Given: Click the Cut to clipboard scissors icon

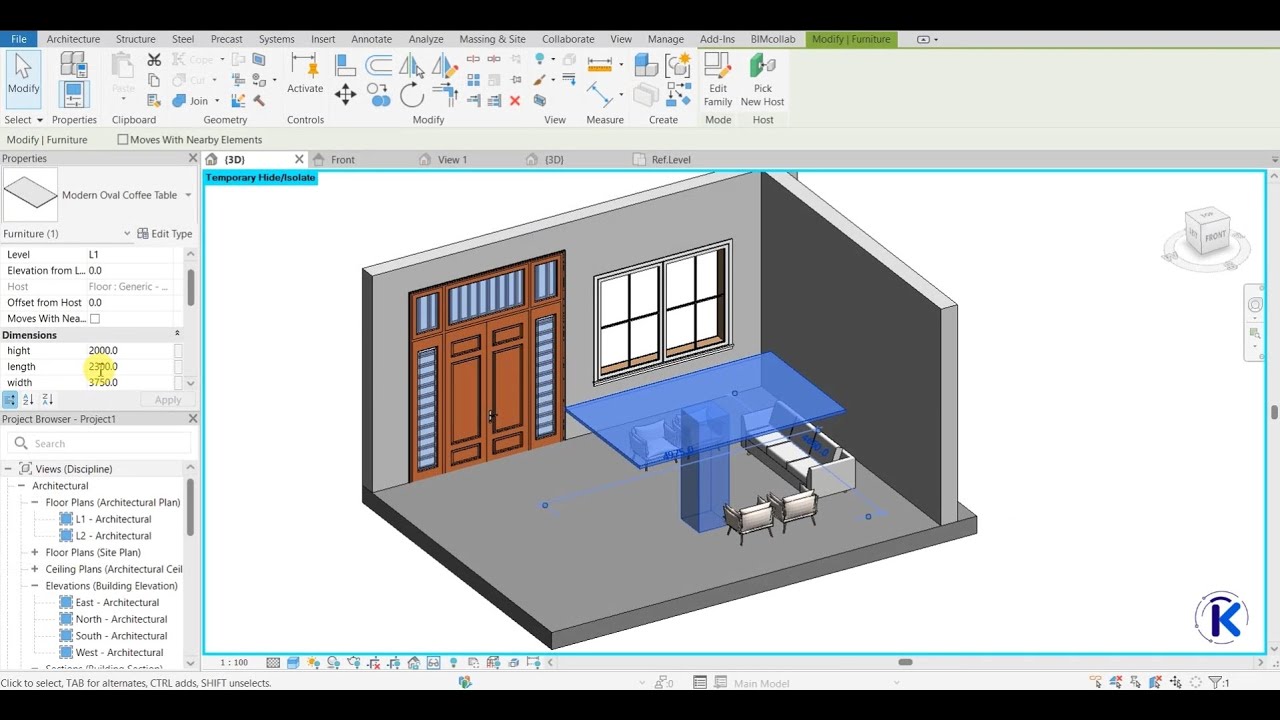Looking at the screenshot, I should pyautogui.click(x=154, y=60).
